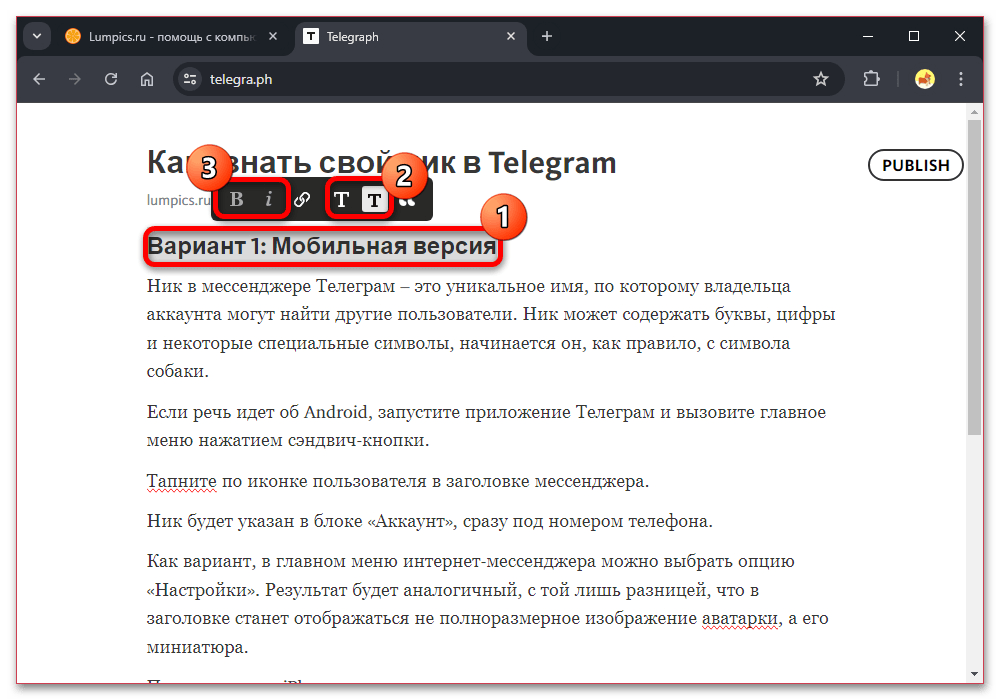Click the heading "Вариант 1: Мобильная версия"
1000x700 pixels.
(x=322, y=246)
